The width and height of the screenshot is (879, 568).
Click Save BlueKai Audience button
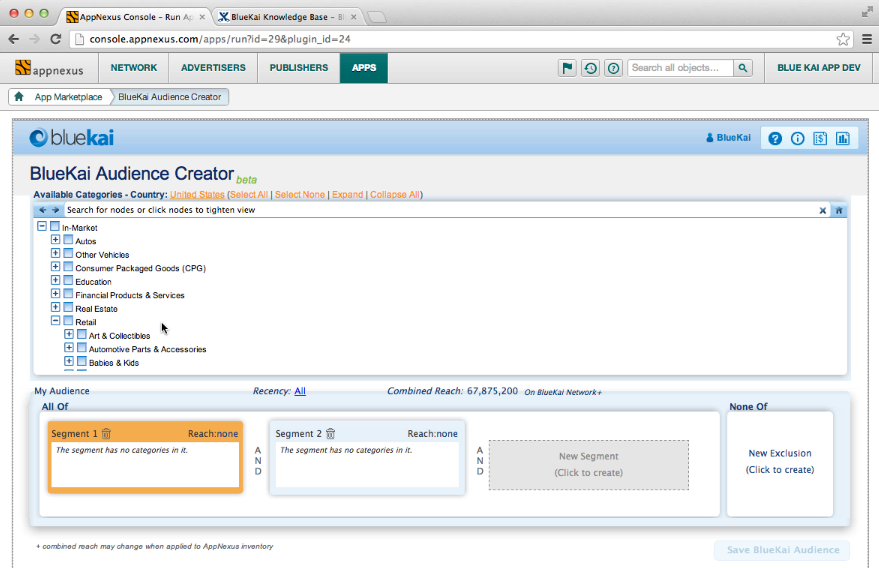(x=783, y=550)
